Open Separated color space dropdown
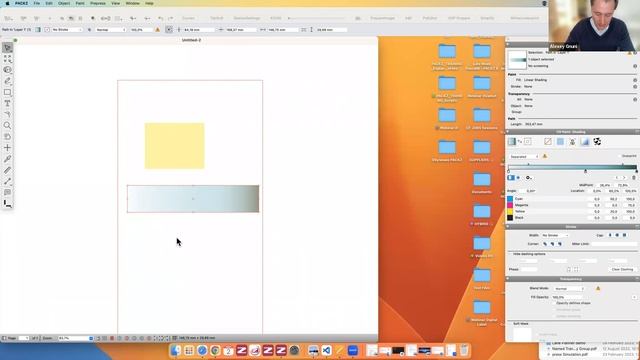The width and height of the screenshot is (640, 360). pyautogui.click(x=524, y=156)
